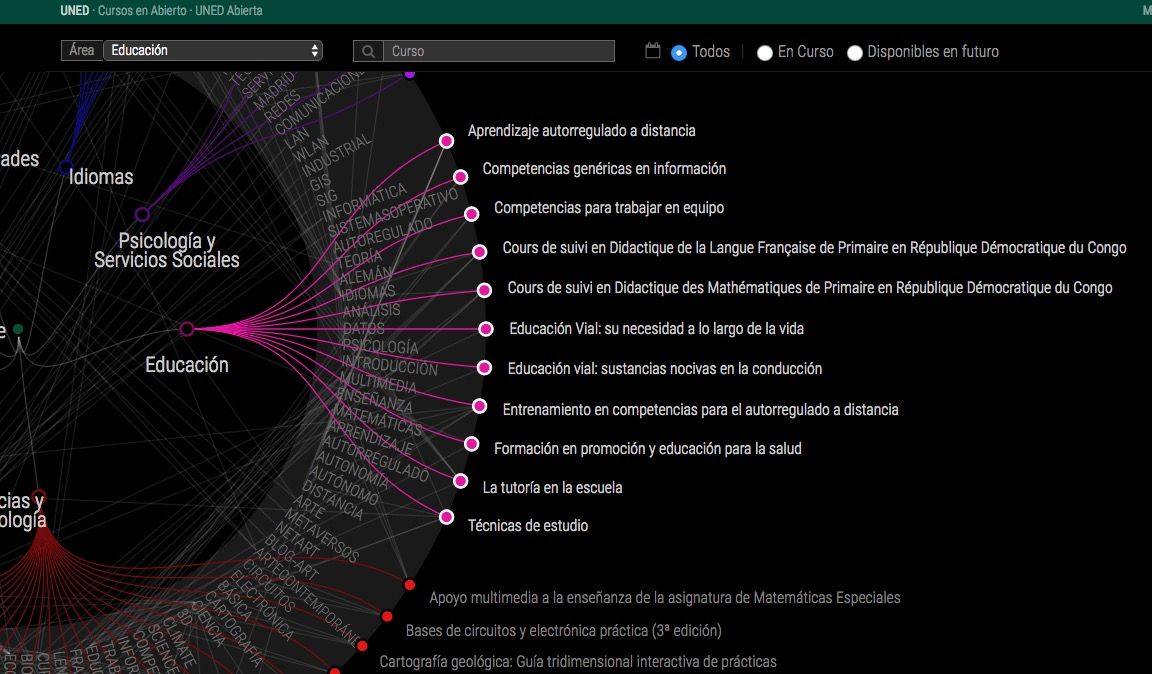Click the Educación hub node circle
Screen dimensions: 1152x674
(x=187, y=329)
